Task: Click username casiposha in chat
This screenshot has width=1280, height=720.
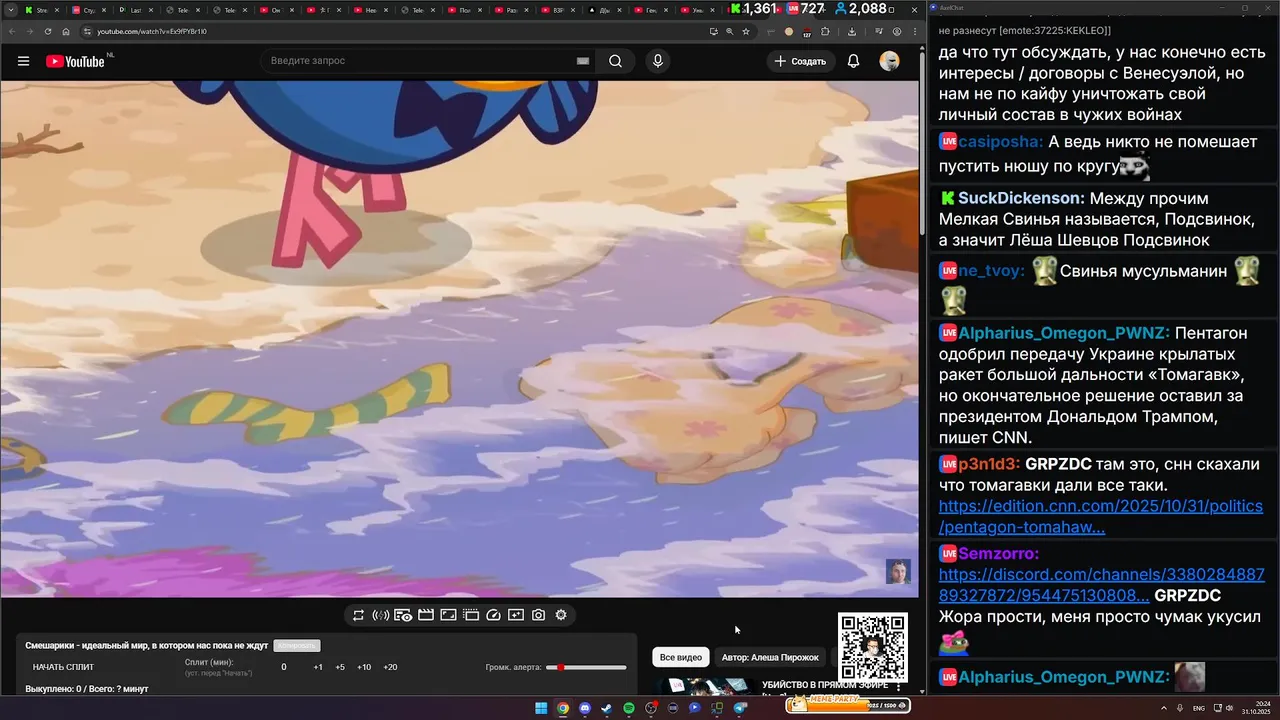Action: click(x=1000, y=142)
